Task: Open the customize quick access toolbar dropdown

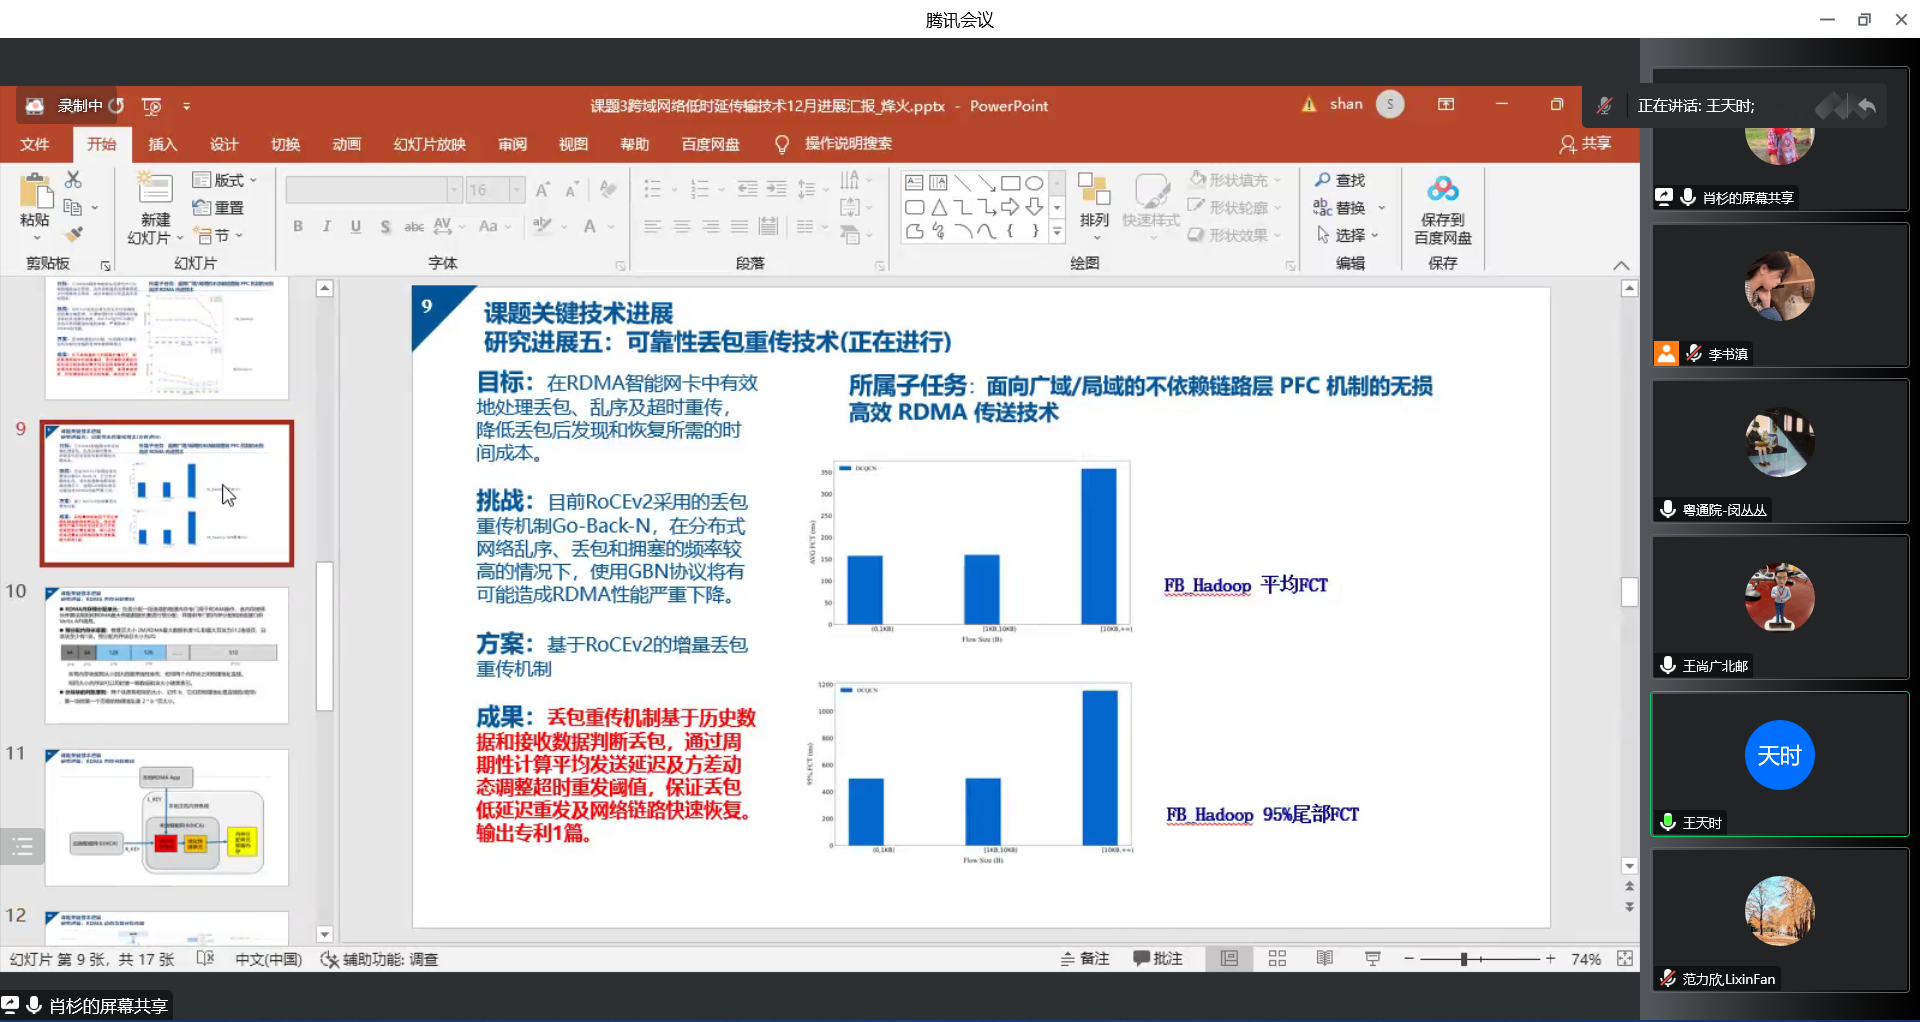Action: pyautogui.click(x=187, y=106)
